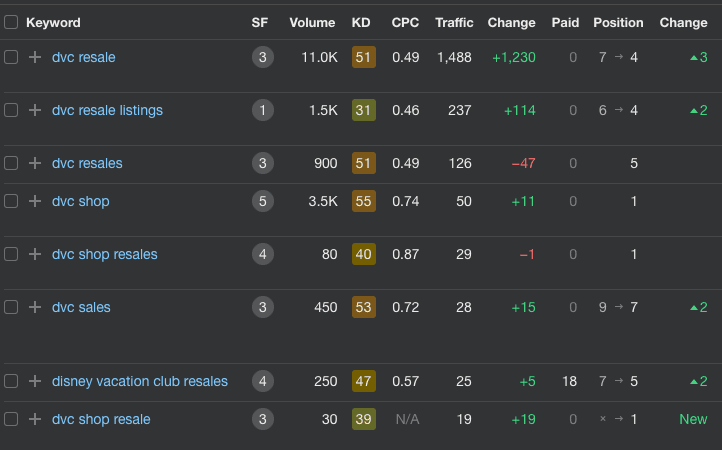Expand the dvc shop keyword row
This screenshot has height=450, width=722.
pyautogui.click(x=35, y=202)
